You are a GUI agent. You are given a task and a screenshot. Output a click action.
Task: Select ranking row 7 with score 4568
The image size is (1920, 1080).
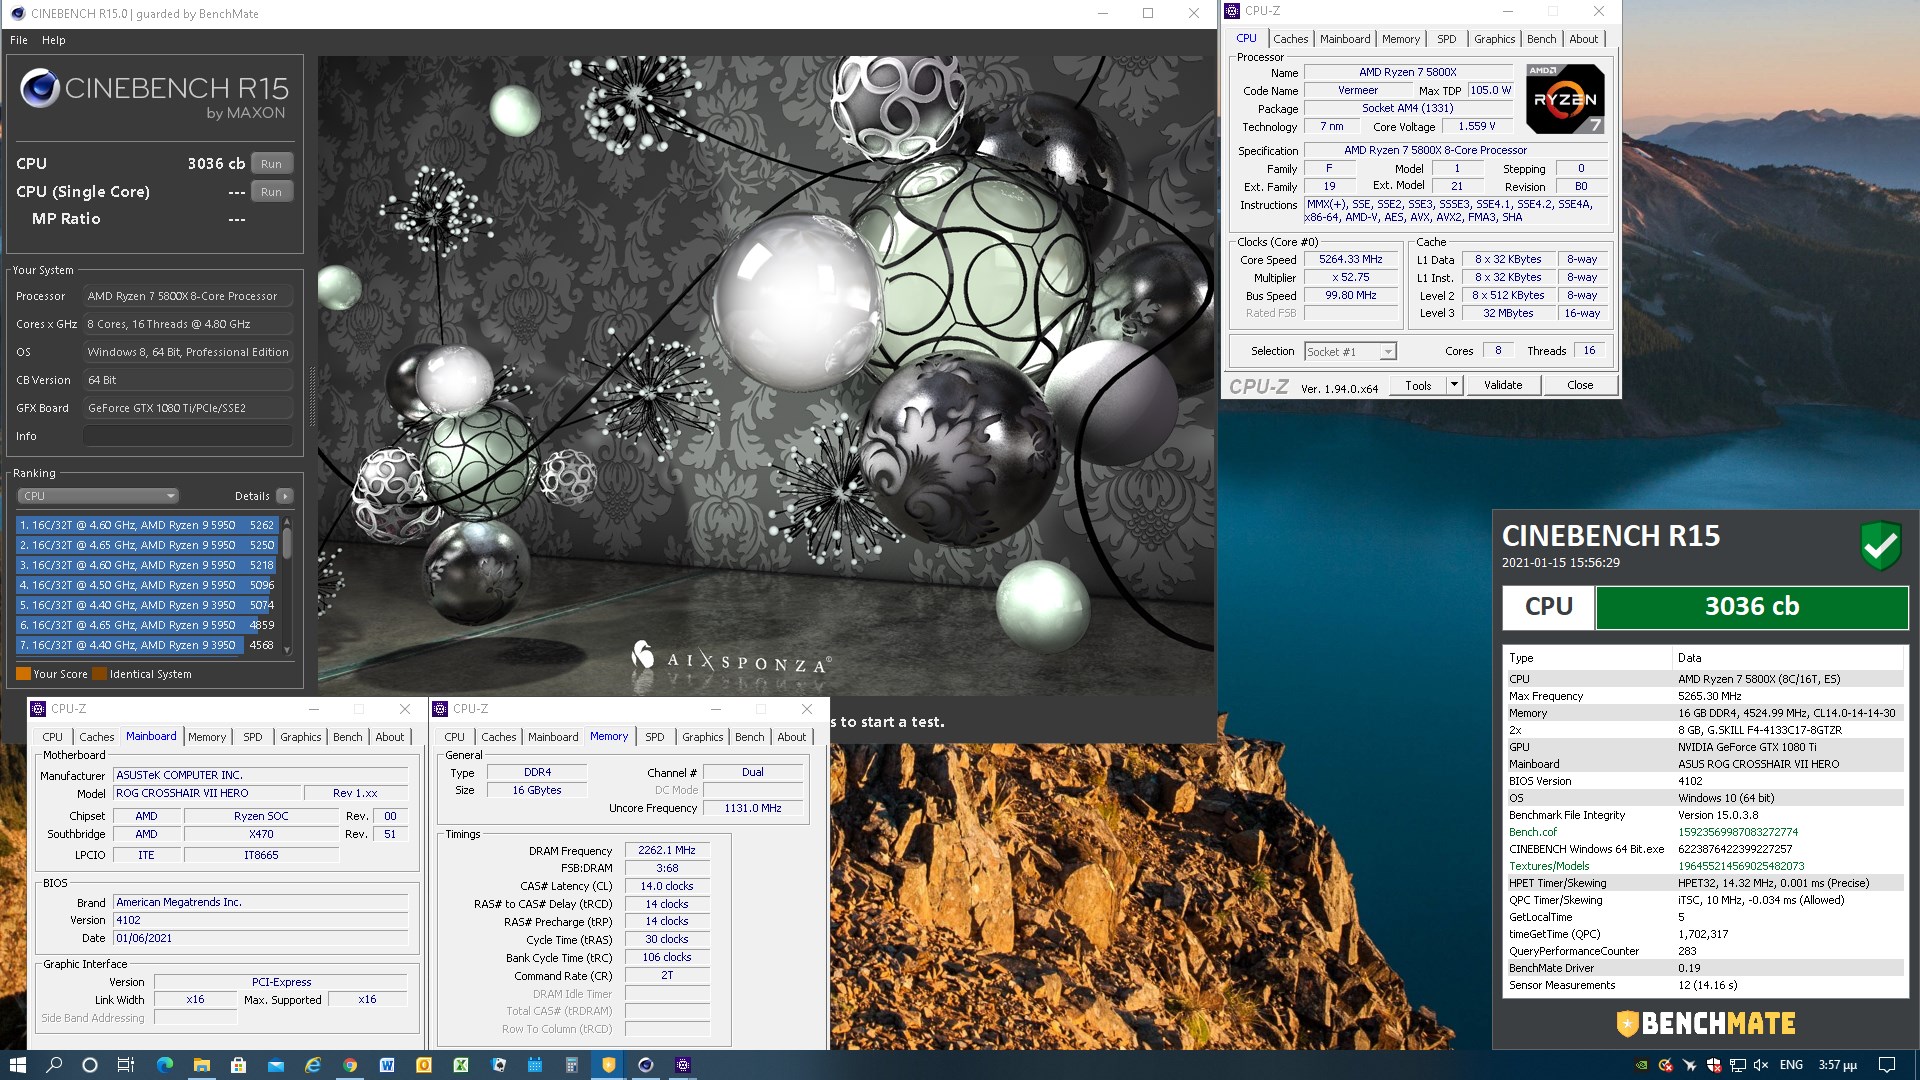pyautogui.click(x=147, y=645)
